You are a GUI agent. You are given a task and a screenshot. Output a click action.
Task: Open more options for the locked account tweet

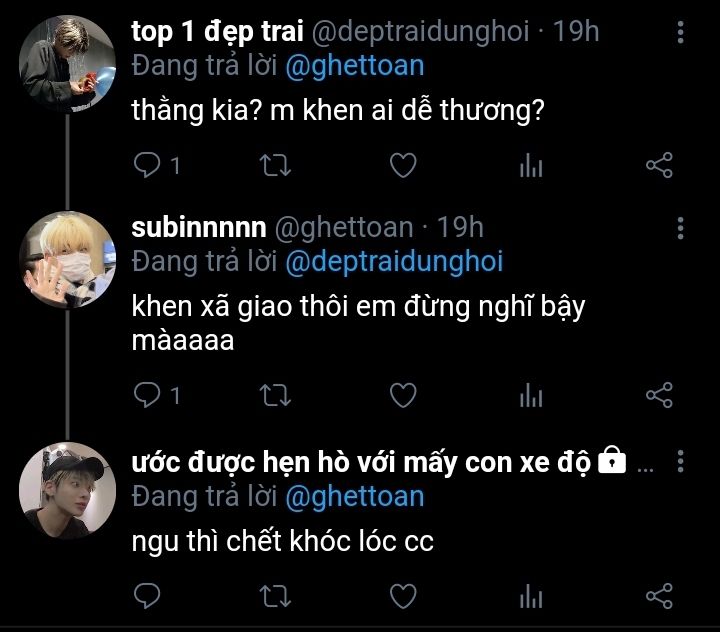(x=681, y=462)
